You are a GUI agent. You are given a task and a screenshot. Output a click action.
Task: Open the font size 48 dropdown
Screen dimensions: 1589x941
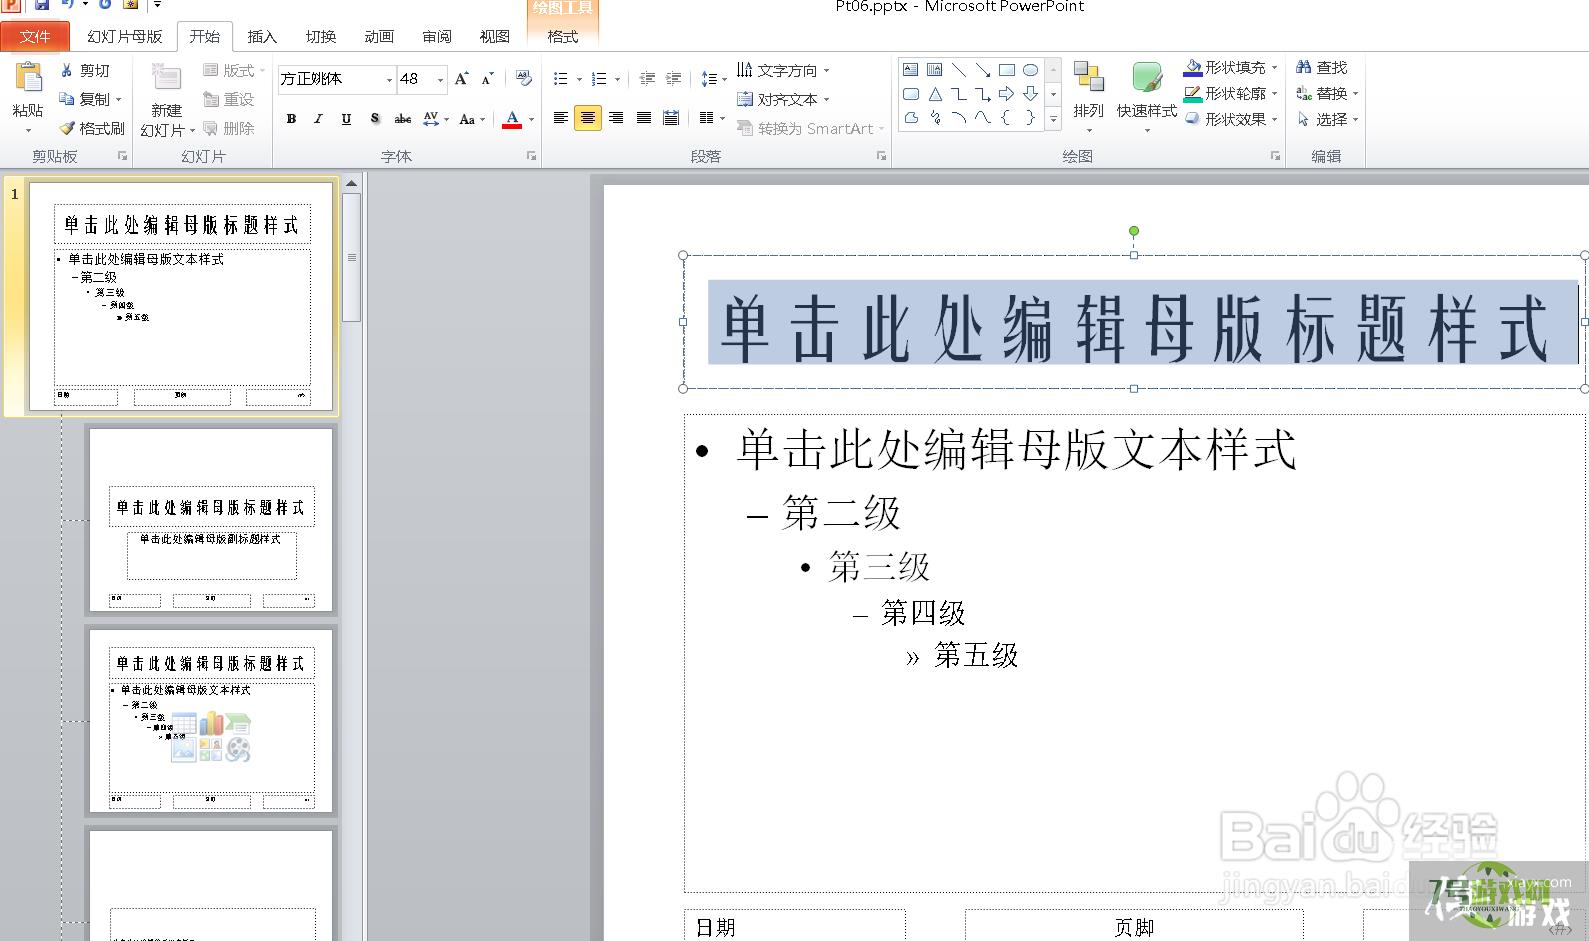coord(440,79)
